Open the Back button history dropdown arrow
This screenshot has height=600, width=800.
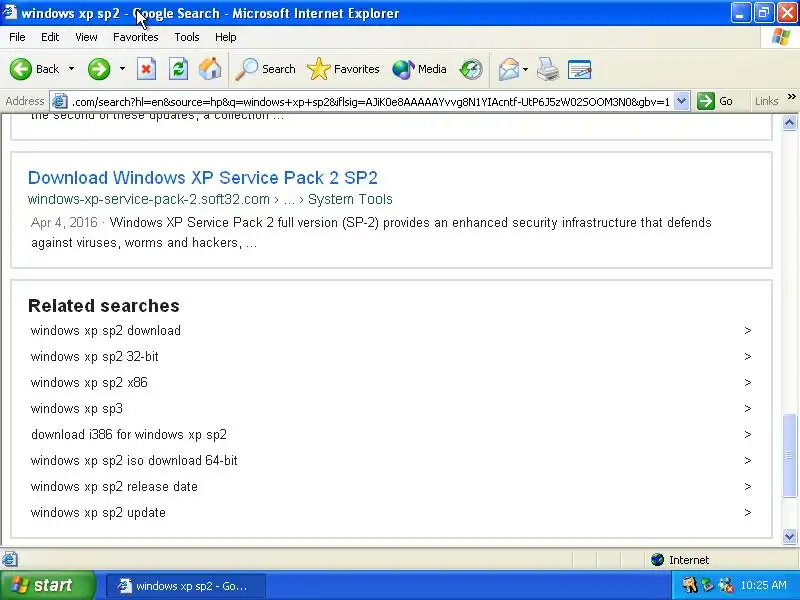pos(71,69)
